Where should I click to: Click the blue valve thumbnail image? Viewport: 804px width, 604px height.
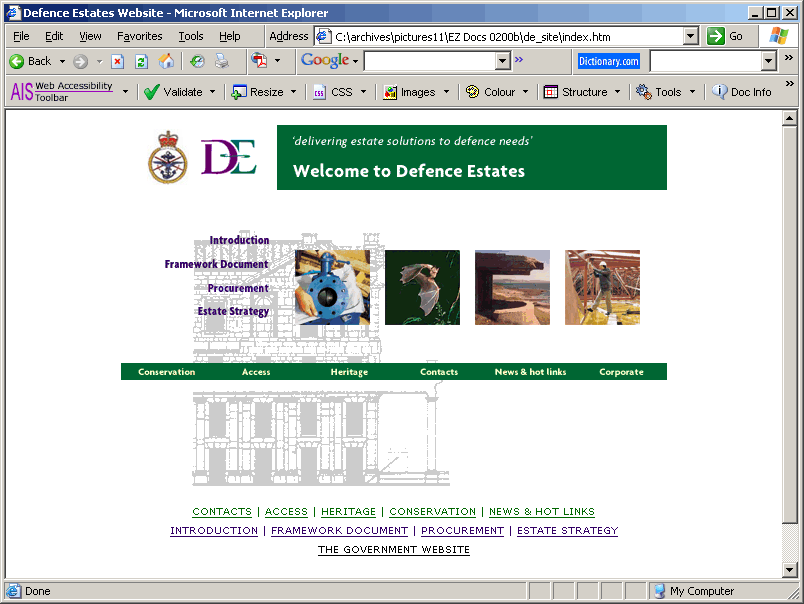pos(332,287)
